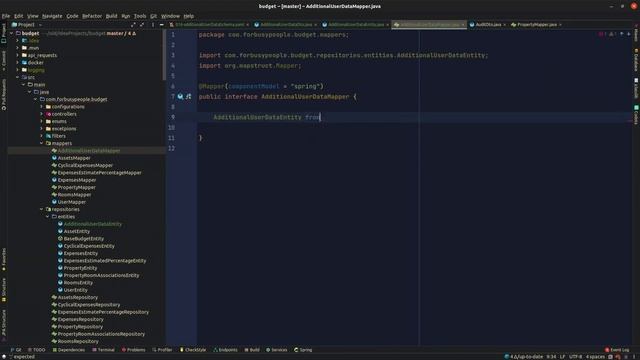Screen dimensions: 640x360
Task: Jump to previous highlighted error arrow
Action: [621, 34]
